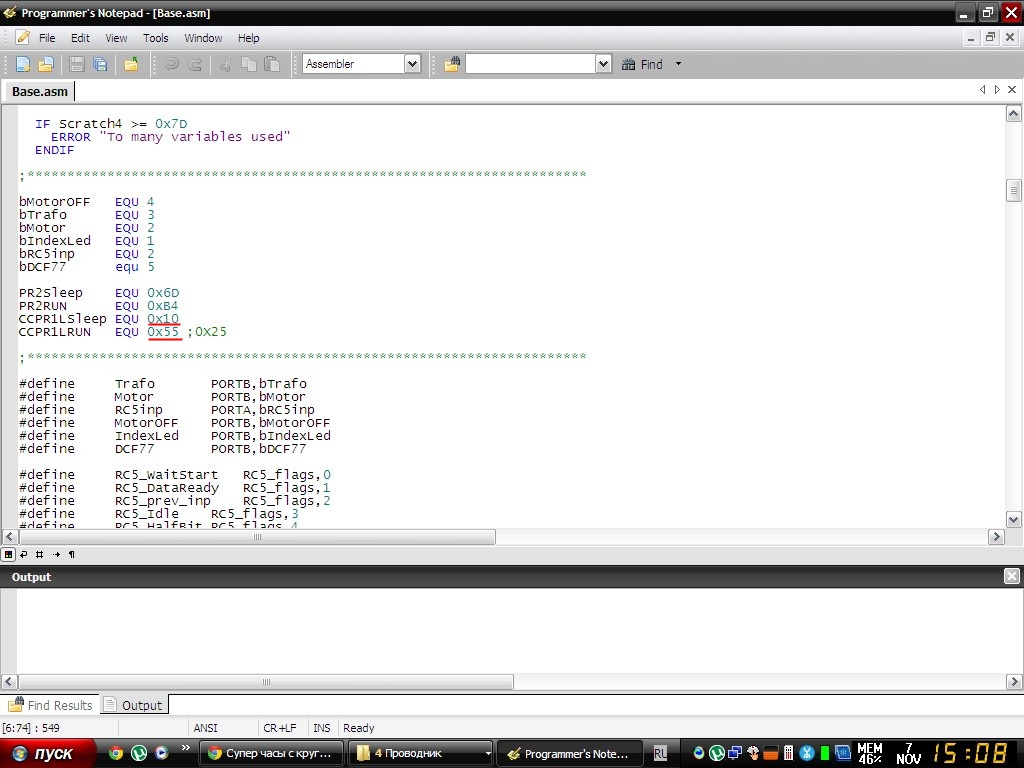Close the Output panel
Viewport: 1024px width, 768px height.
[x=1012, y=577]
